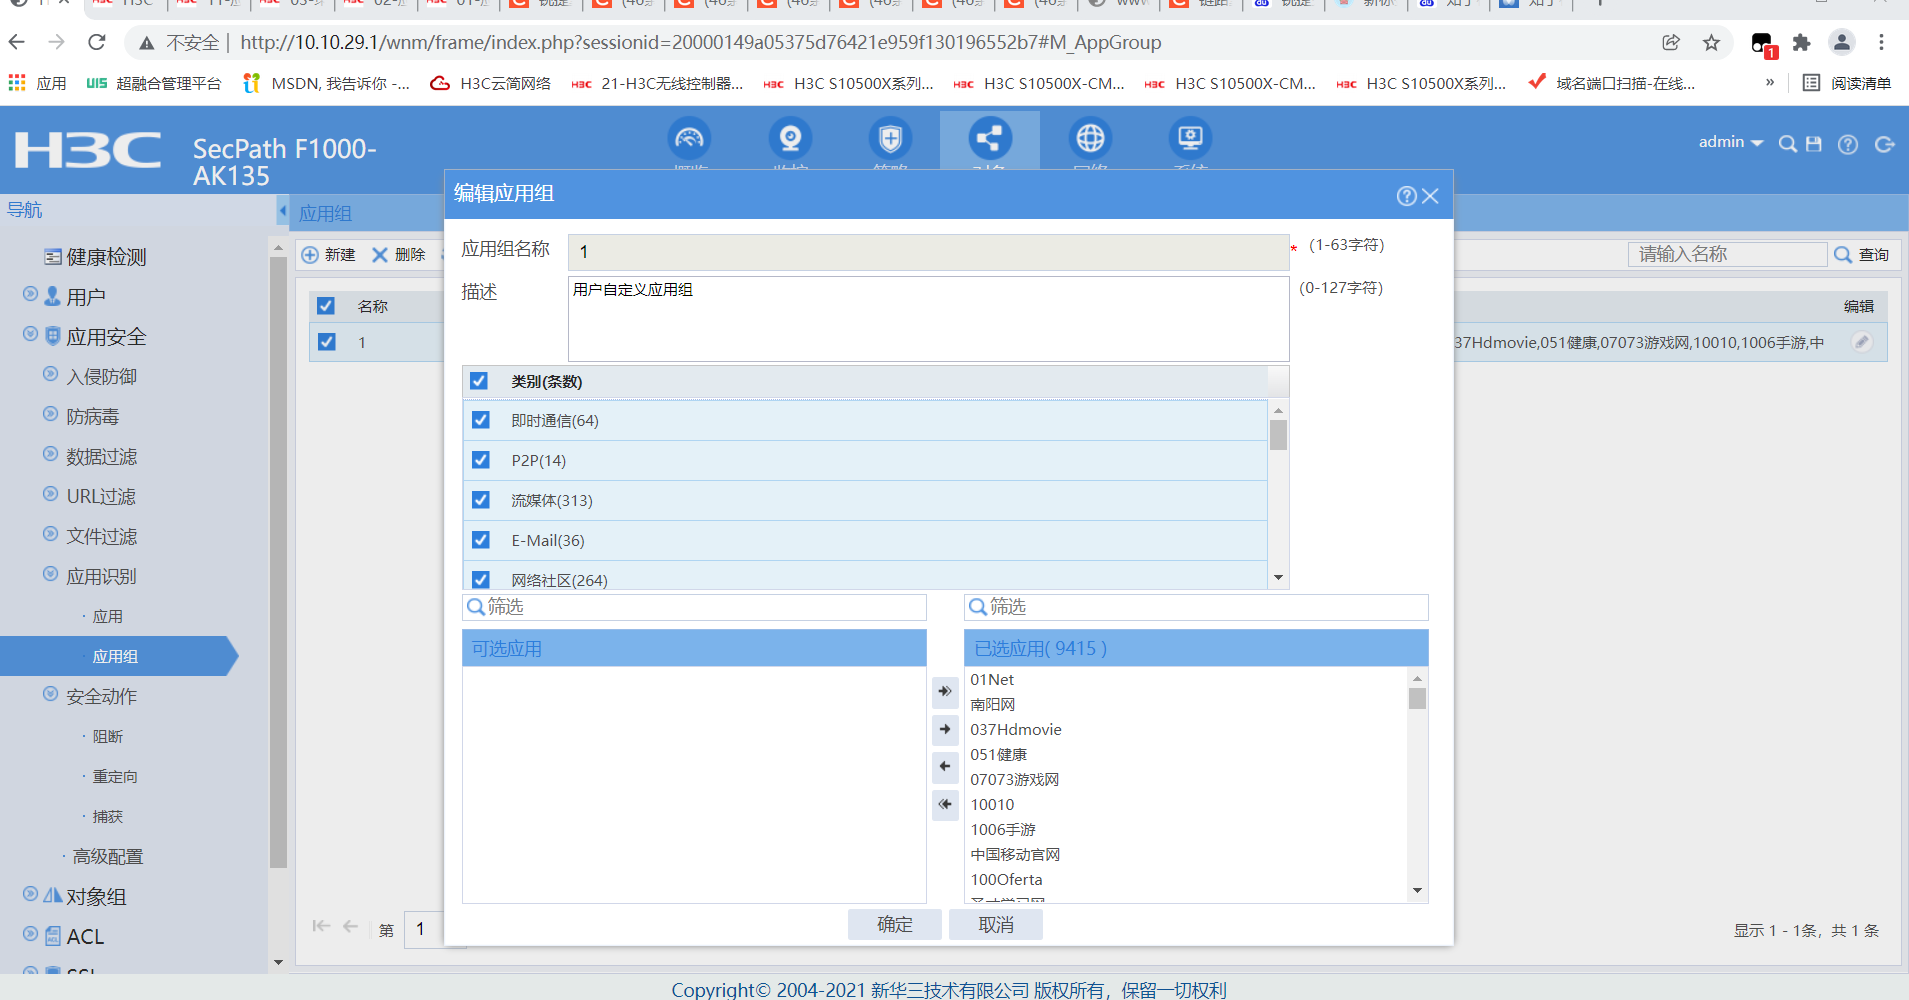Move all applications right with double arrow
Viewport: 1909px width, 1000px height.
945,691
